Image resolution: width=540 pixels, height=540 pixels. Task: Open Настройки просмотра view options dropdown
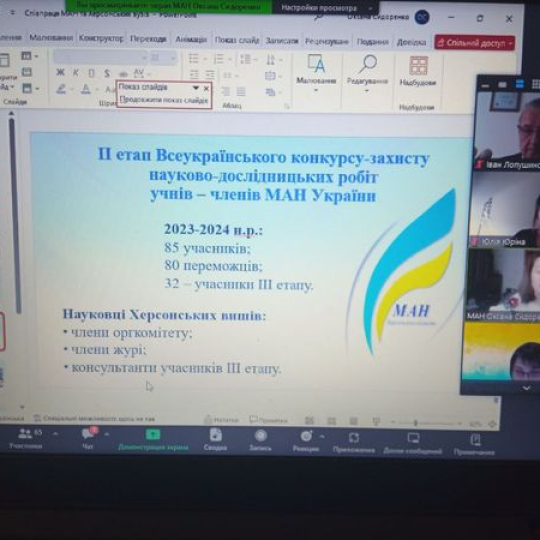point(325,8)
